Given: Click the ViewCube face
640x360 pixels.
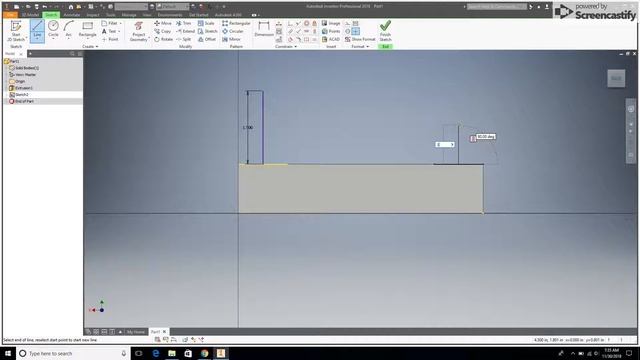Looking at the screenshot, I should click(x=616, y=78).
